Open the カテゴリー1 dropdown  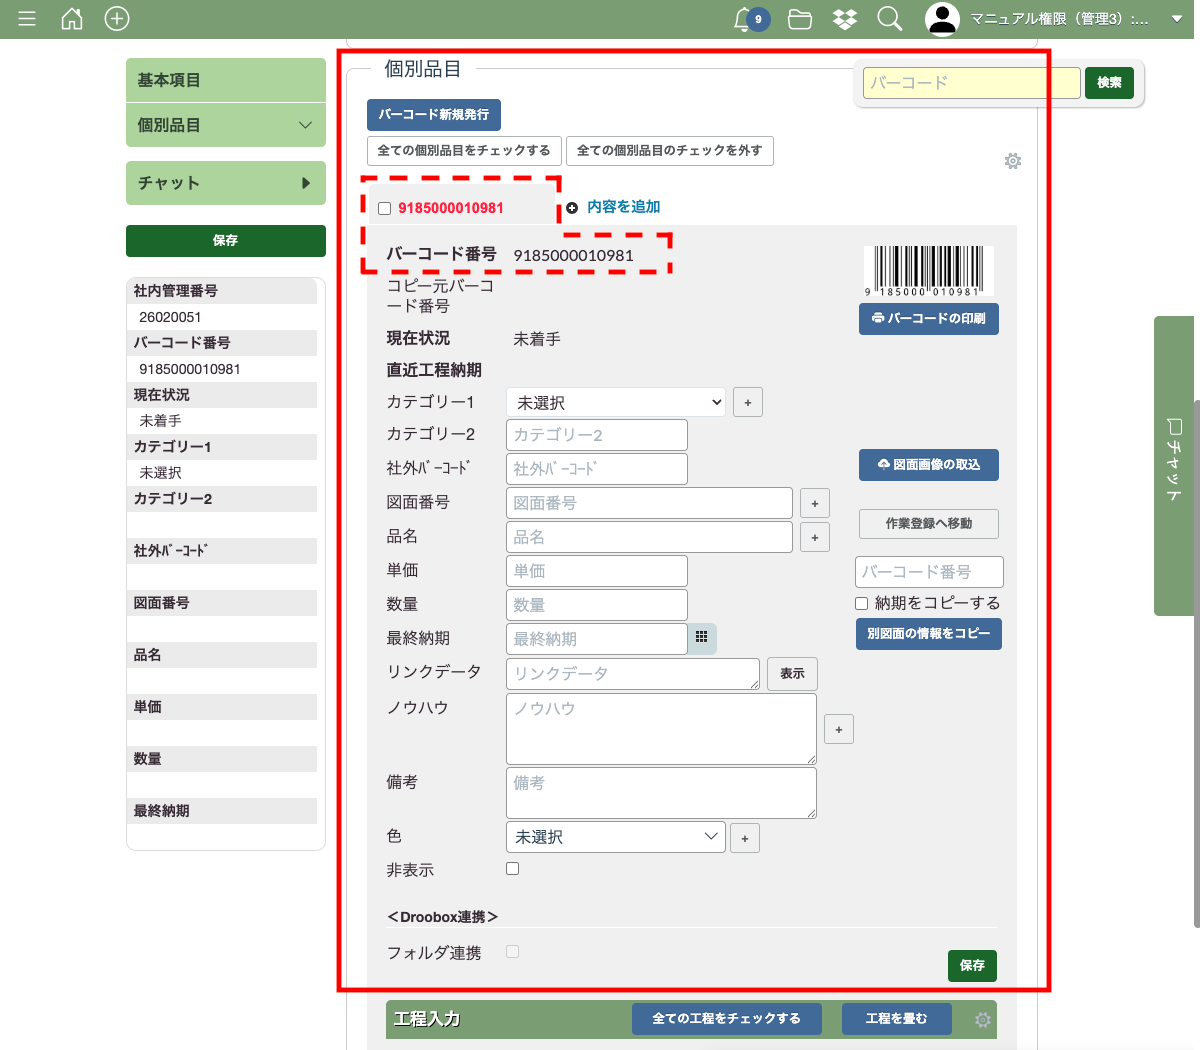click(616, 402)
